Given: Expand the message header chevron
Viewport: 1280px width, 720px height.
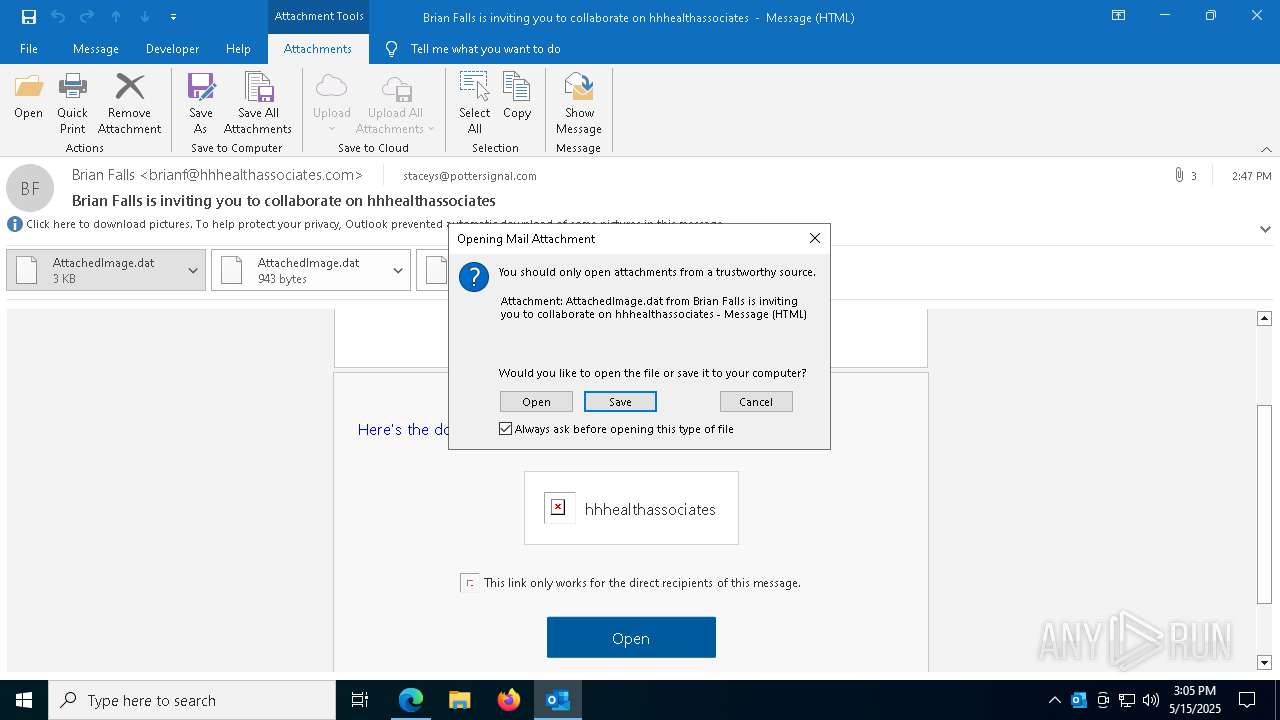Looking at the screenshot, I should (x=1265, y=229).
